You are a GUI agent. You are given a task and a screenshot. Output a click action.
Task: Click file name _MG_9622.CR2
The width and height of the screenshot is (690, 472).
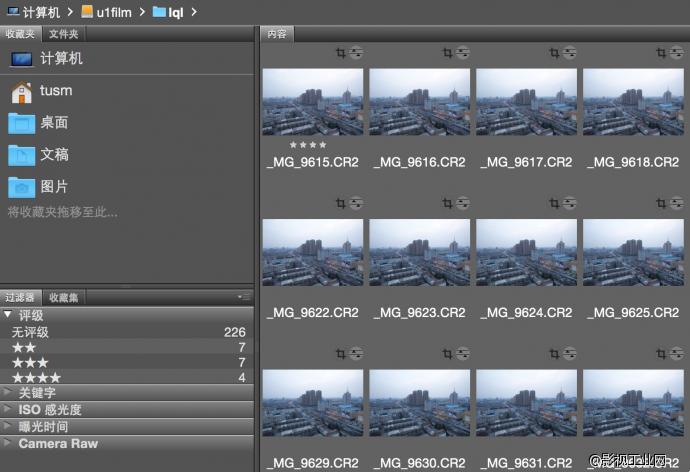tap(313, 313)
